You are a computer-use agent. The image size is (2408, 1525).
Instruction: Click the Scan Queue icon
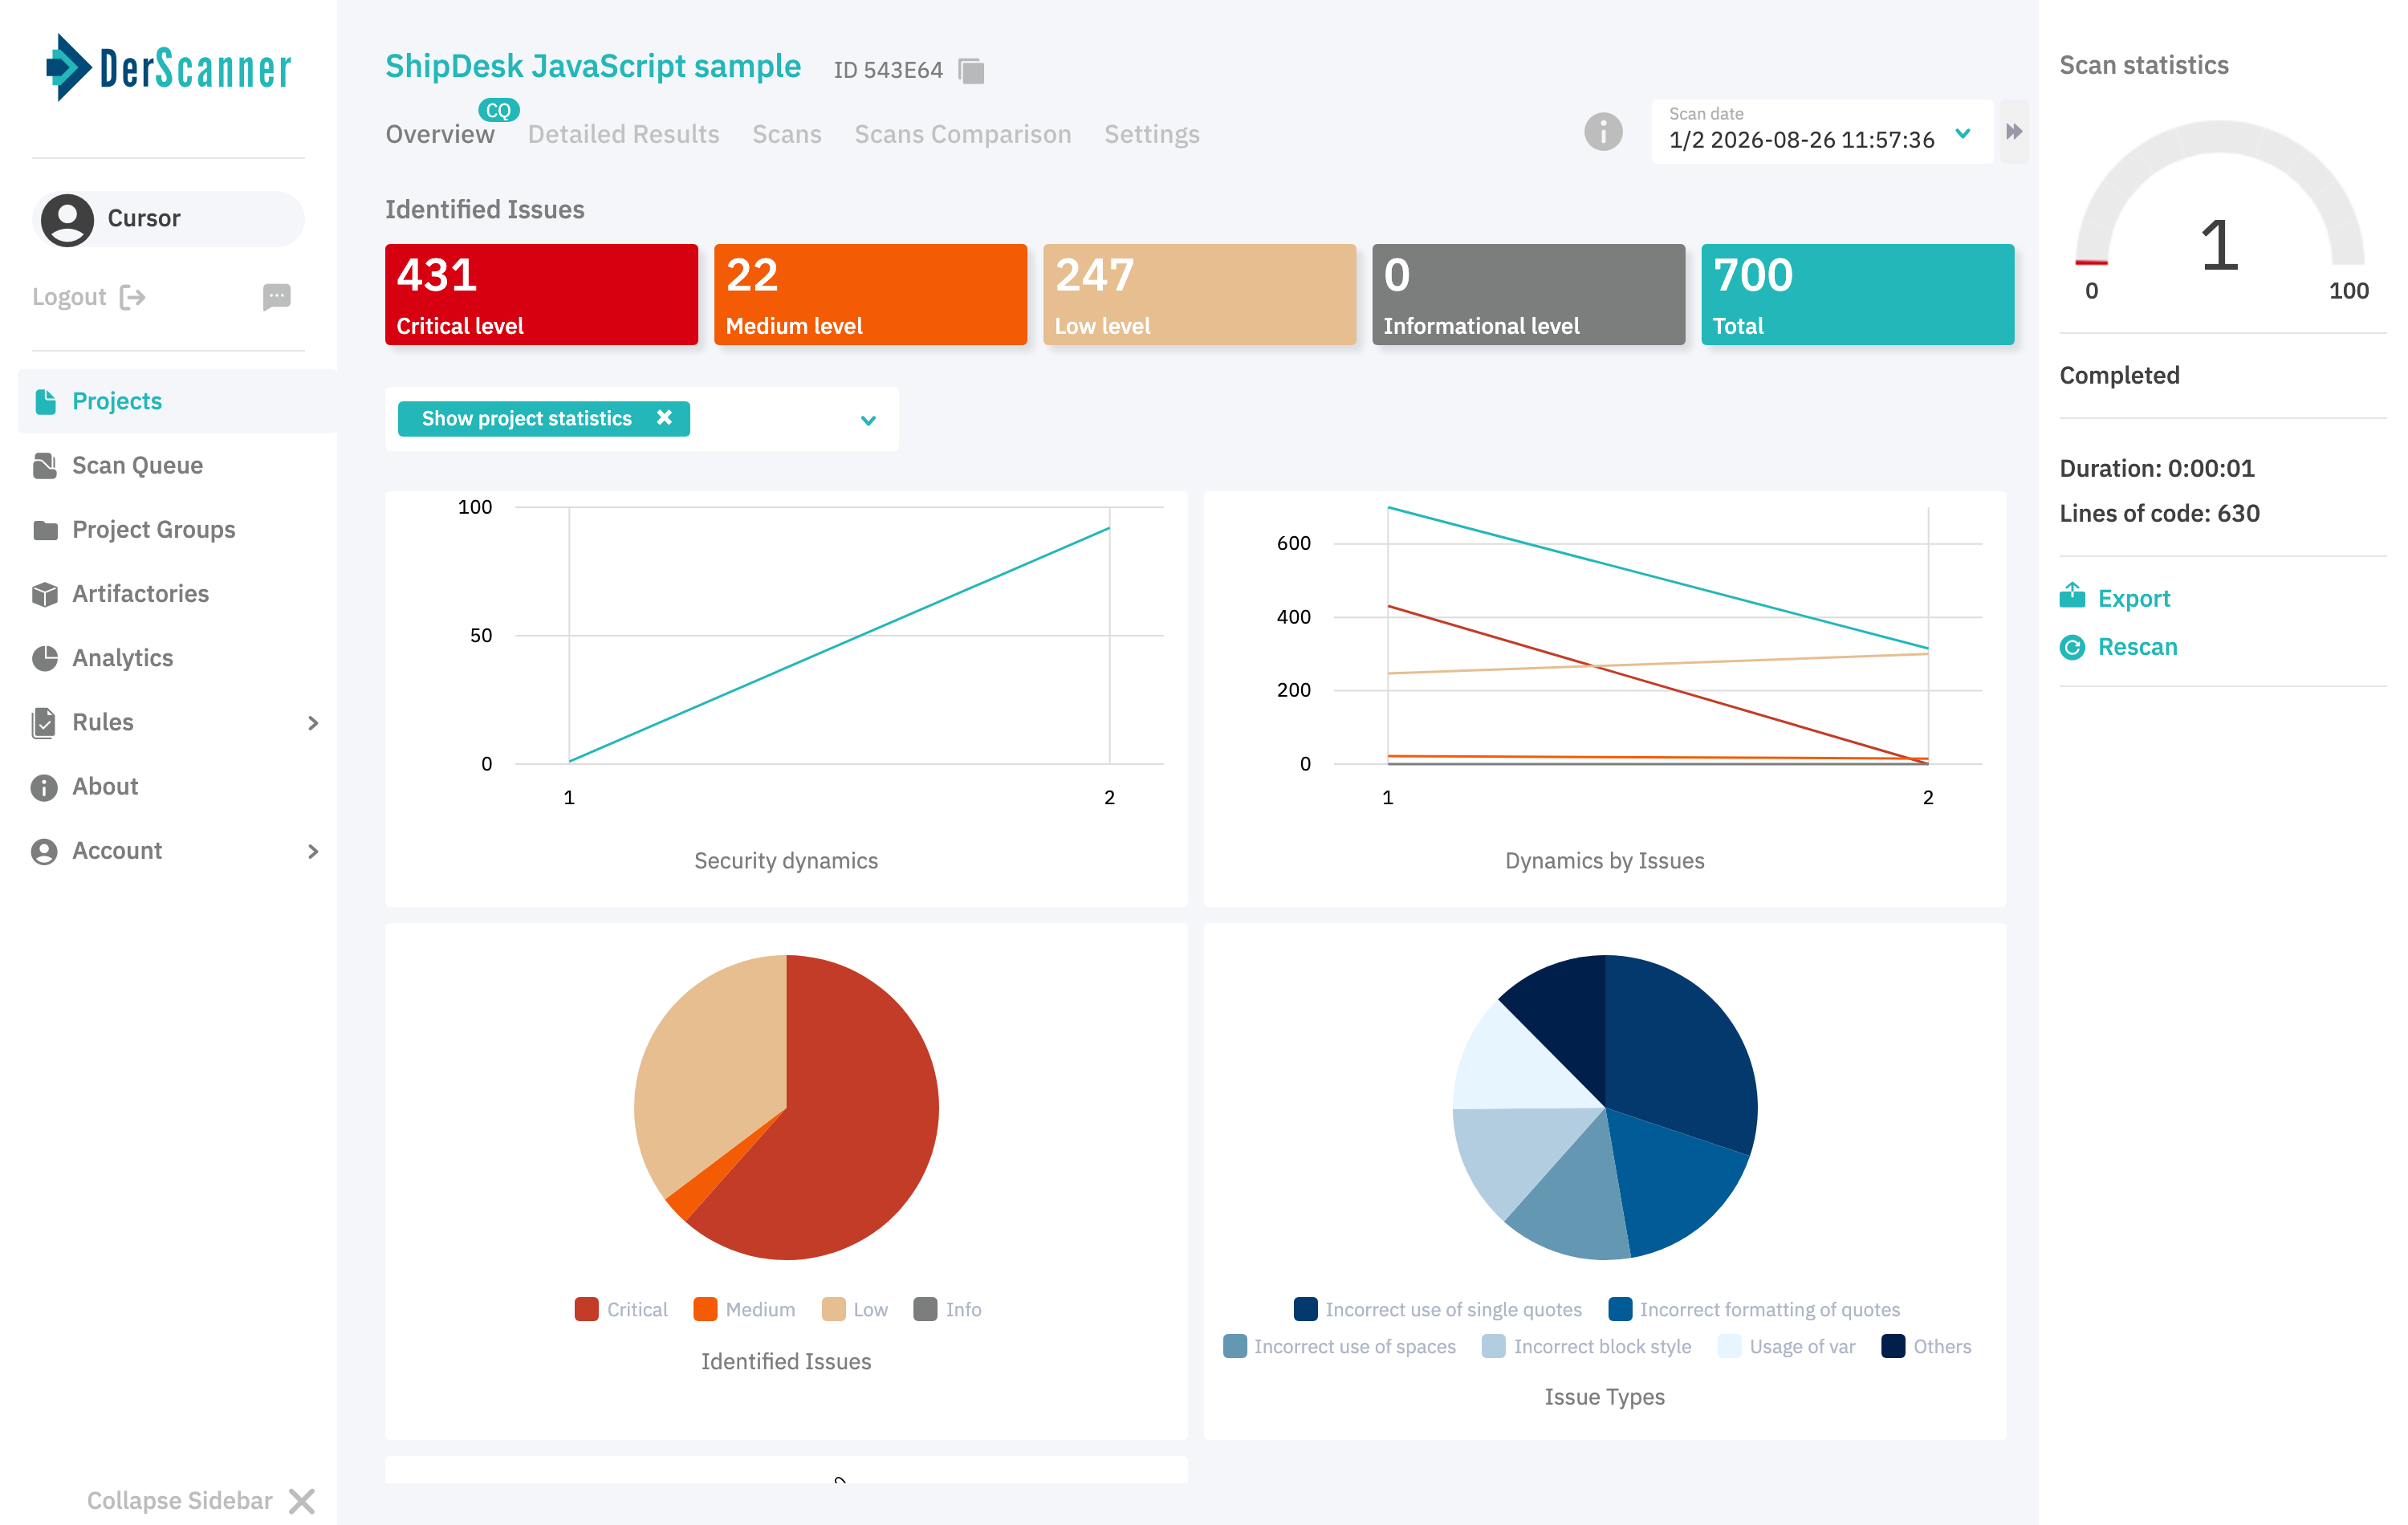pyautogui.click(x=45, y=465)
